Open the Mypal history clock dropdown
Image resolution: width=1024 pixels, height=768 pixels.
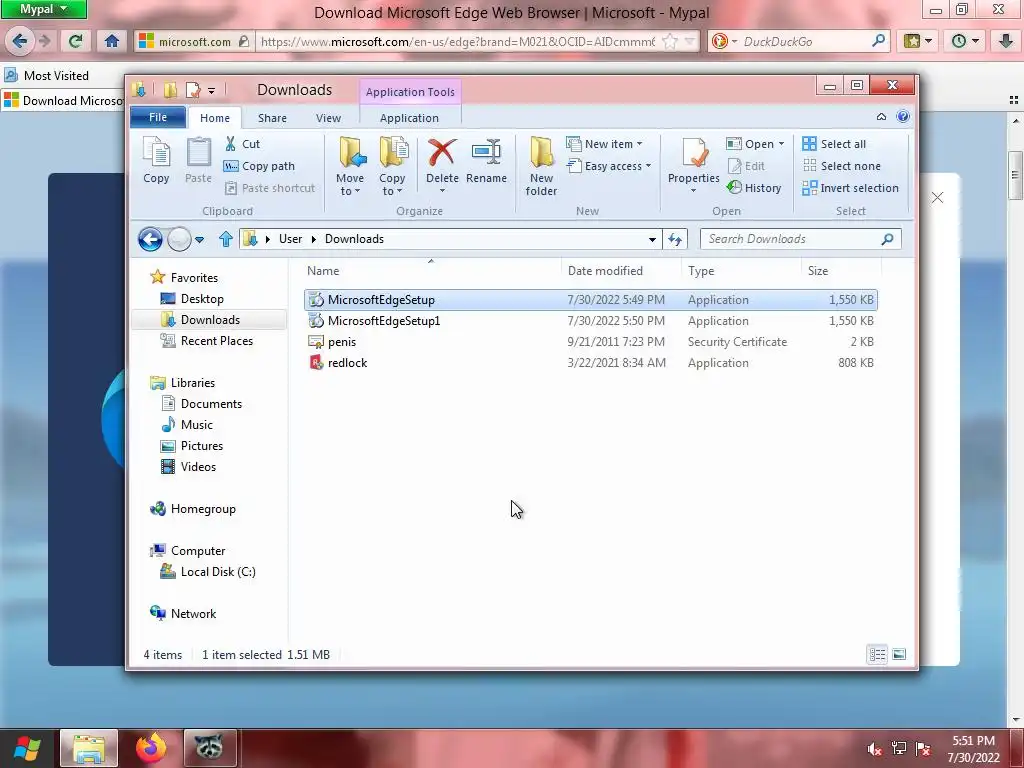pyautogui.click(x=965, y=41)
